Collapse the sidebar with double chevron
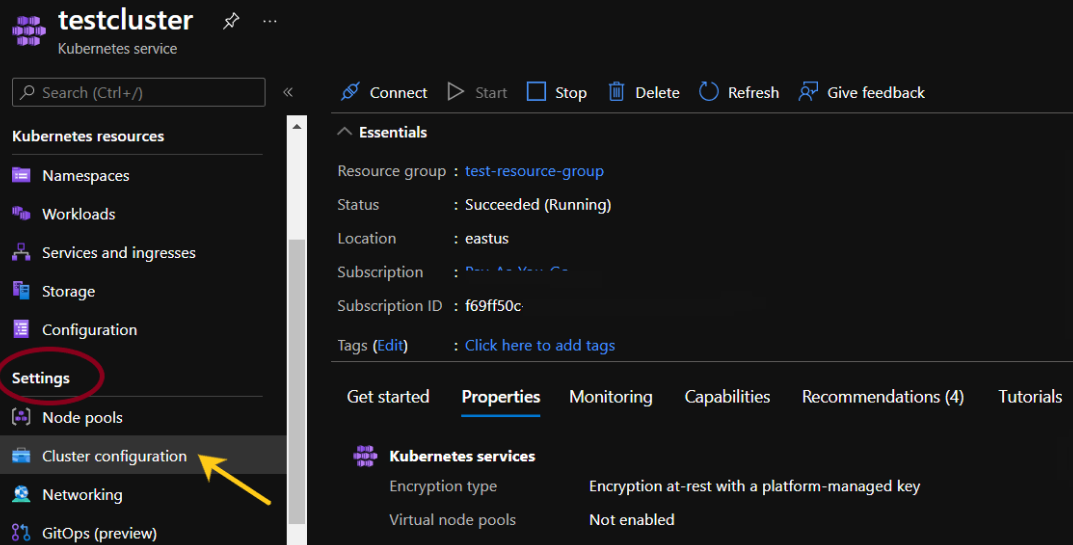 point(288,92)
